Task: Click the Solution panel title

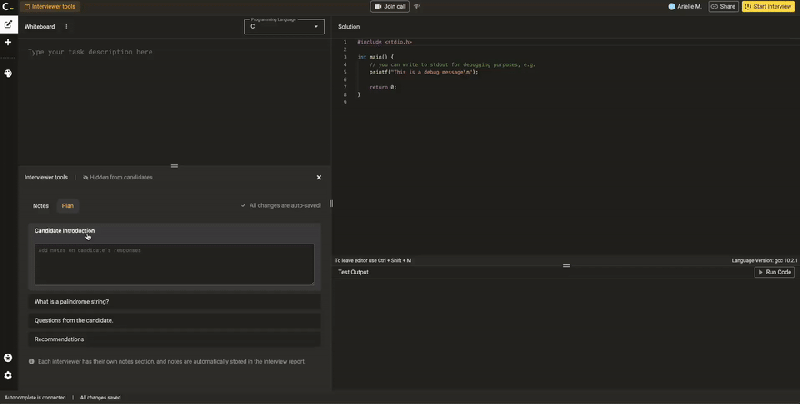Action: point(349,27)
